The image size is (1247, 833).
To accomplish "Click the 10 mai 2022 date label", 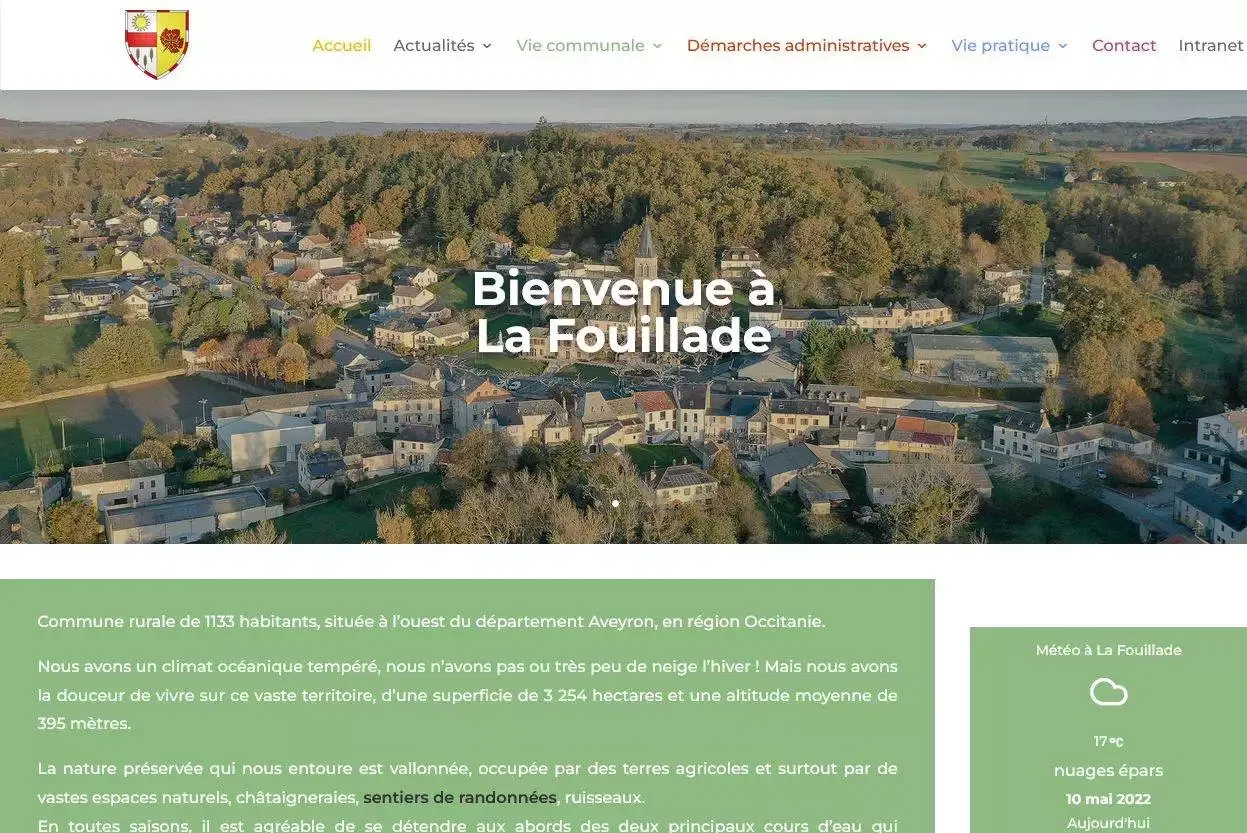I will (1107, 798).
